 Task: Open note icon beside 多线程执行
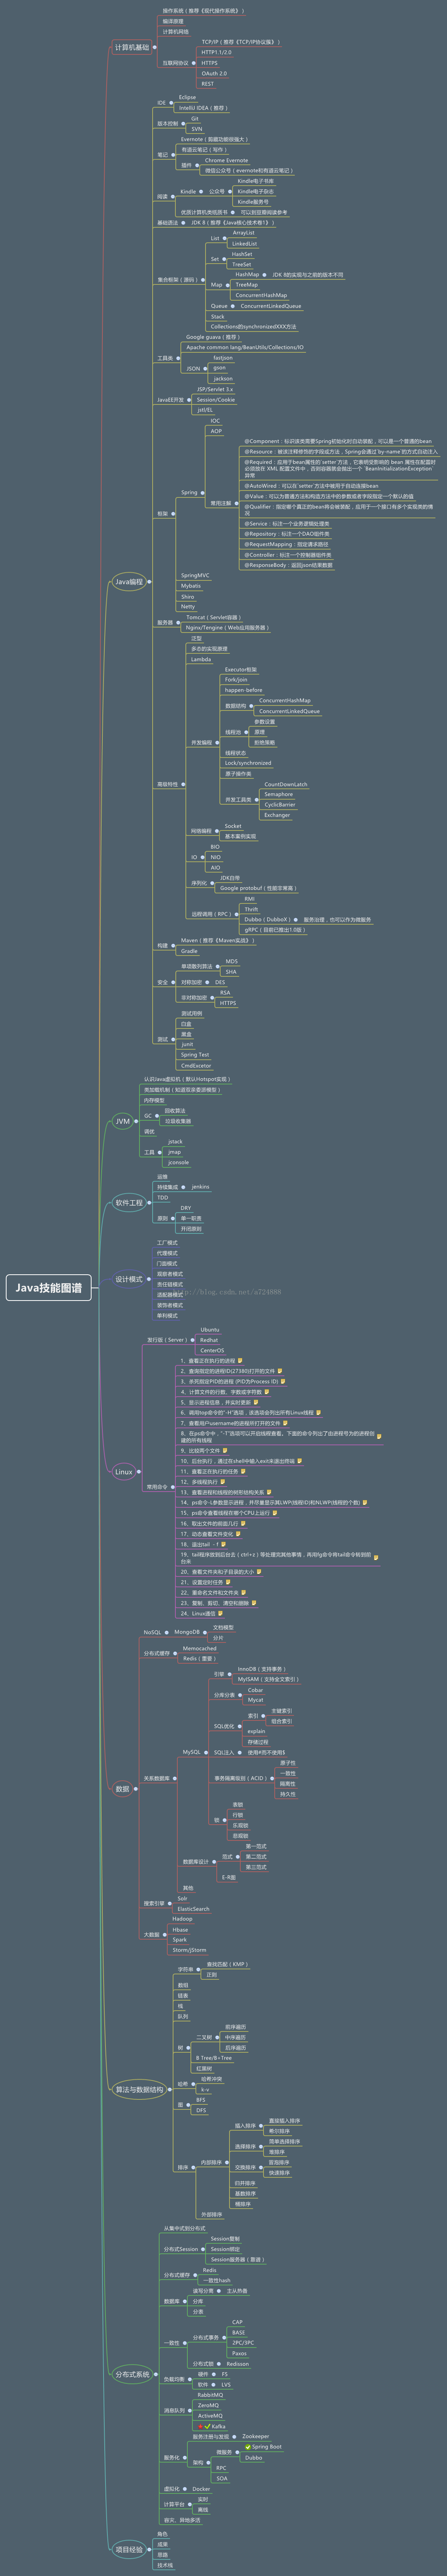222,1482
